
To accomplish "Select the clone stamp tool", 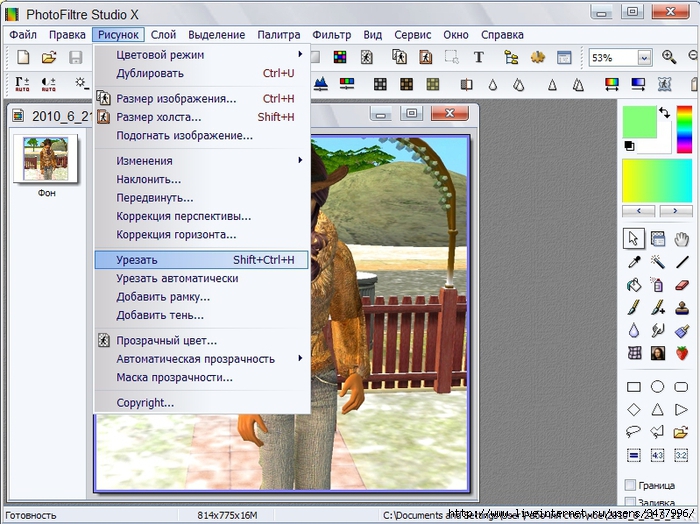I will (681, 308).
